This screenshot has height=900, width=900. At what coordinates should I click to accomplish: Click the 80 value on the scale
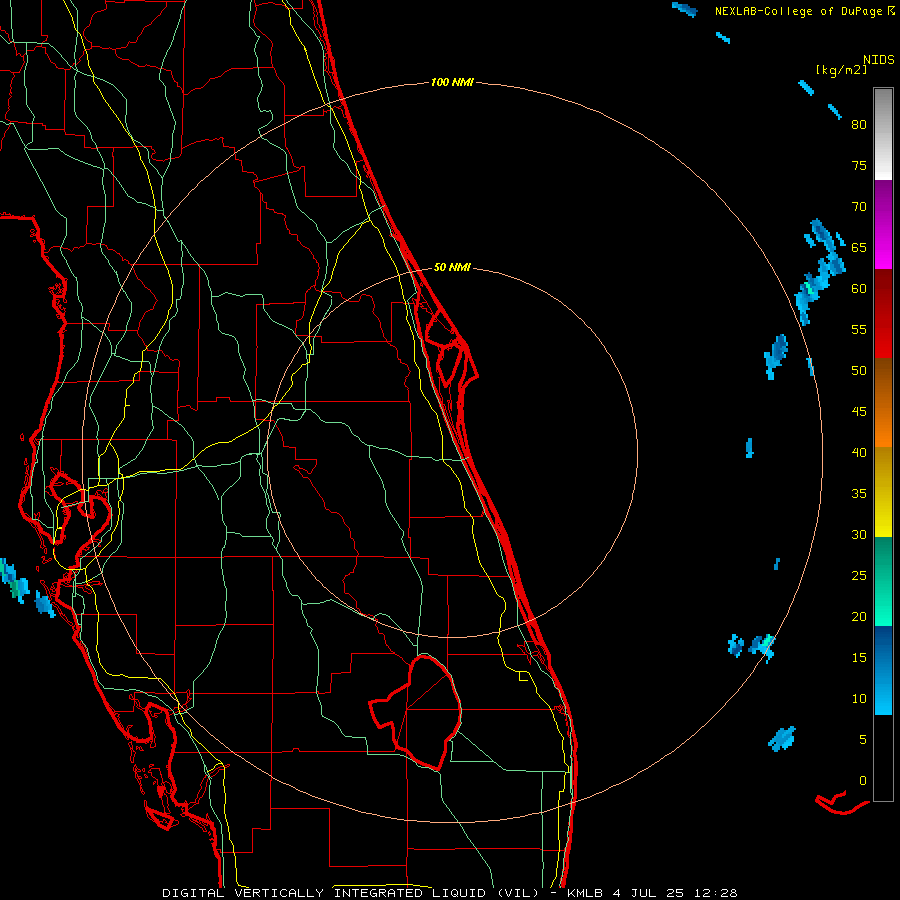pyautogui.click(x=859, y=125)
